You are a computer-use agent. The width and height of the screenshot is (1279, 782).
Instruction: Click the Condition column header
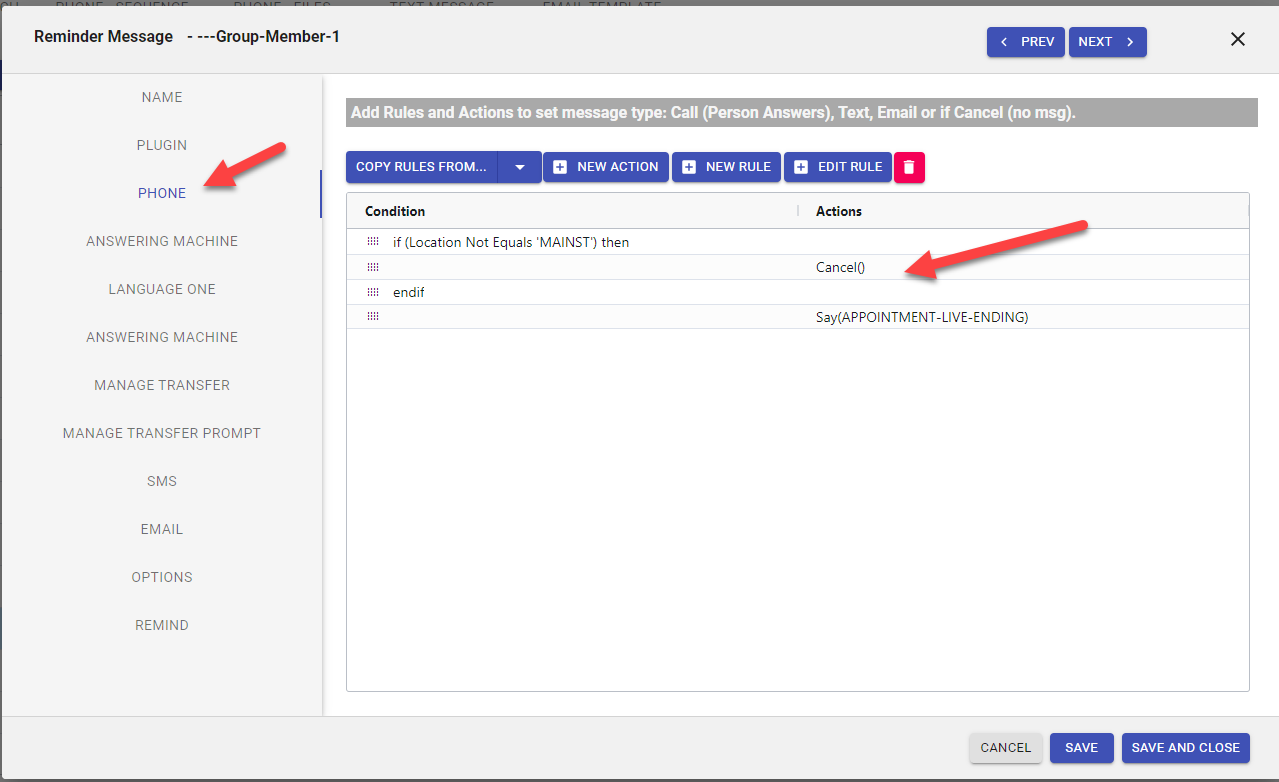tap(395, 211)
